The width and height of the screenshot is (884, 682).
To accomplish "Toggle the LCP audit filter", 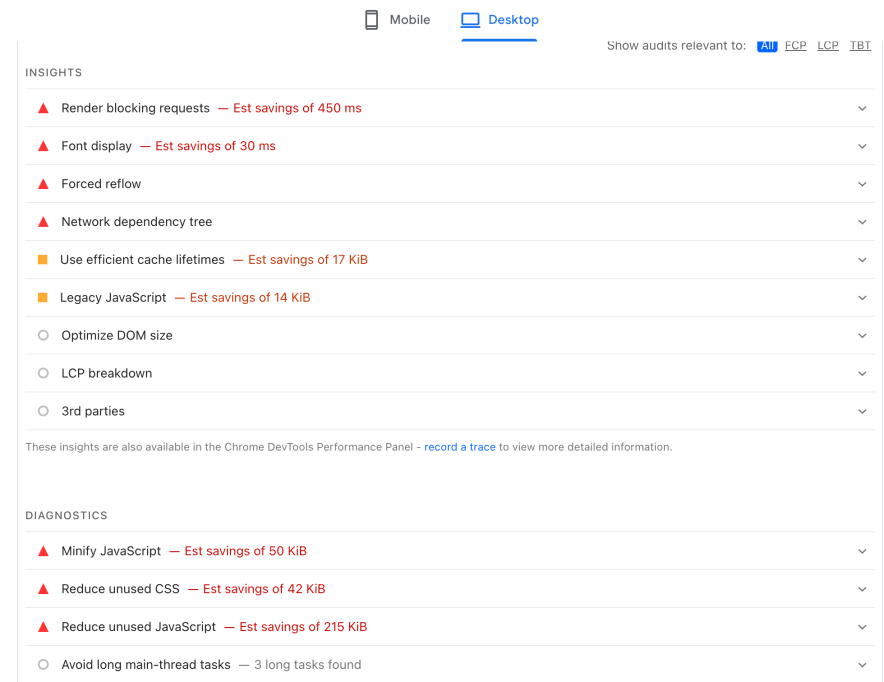I will click(827, 45).
